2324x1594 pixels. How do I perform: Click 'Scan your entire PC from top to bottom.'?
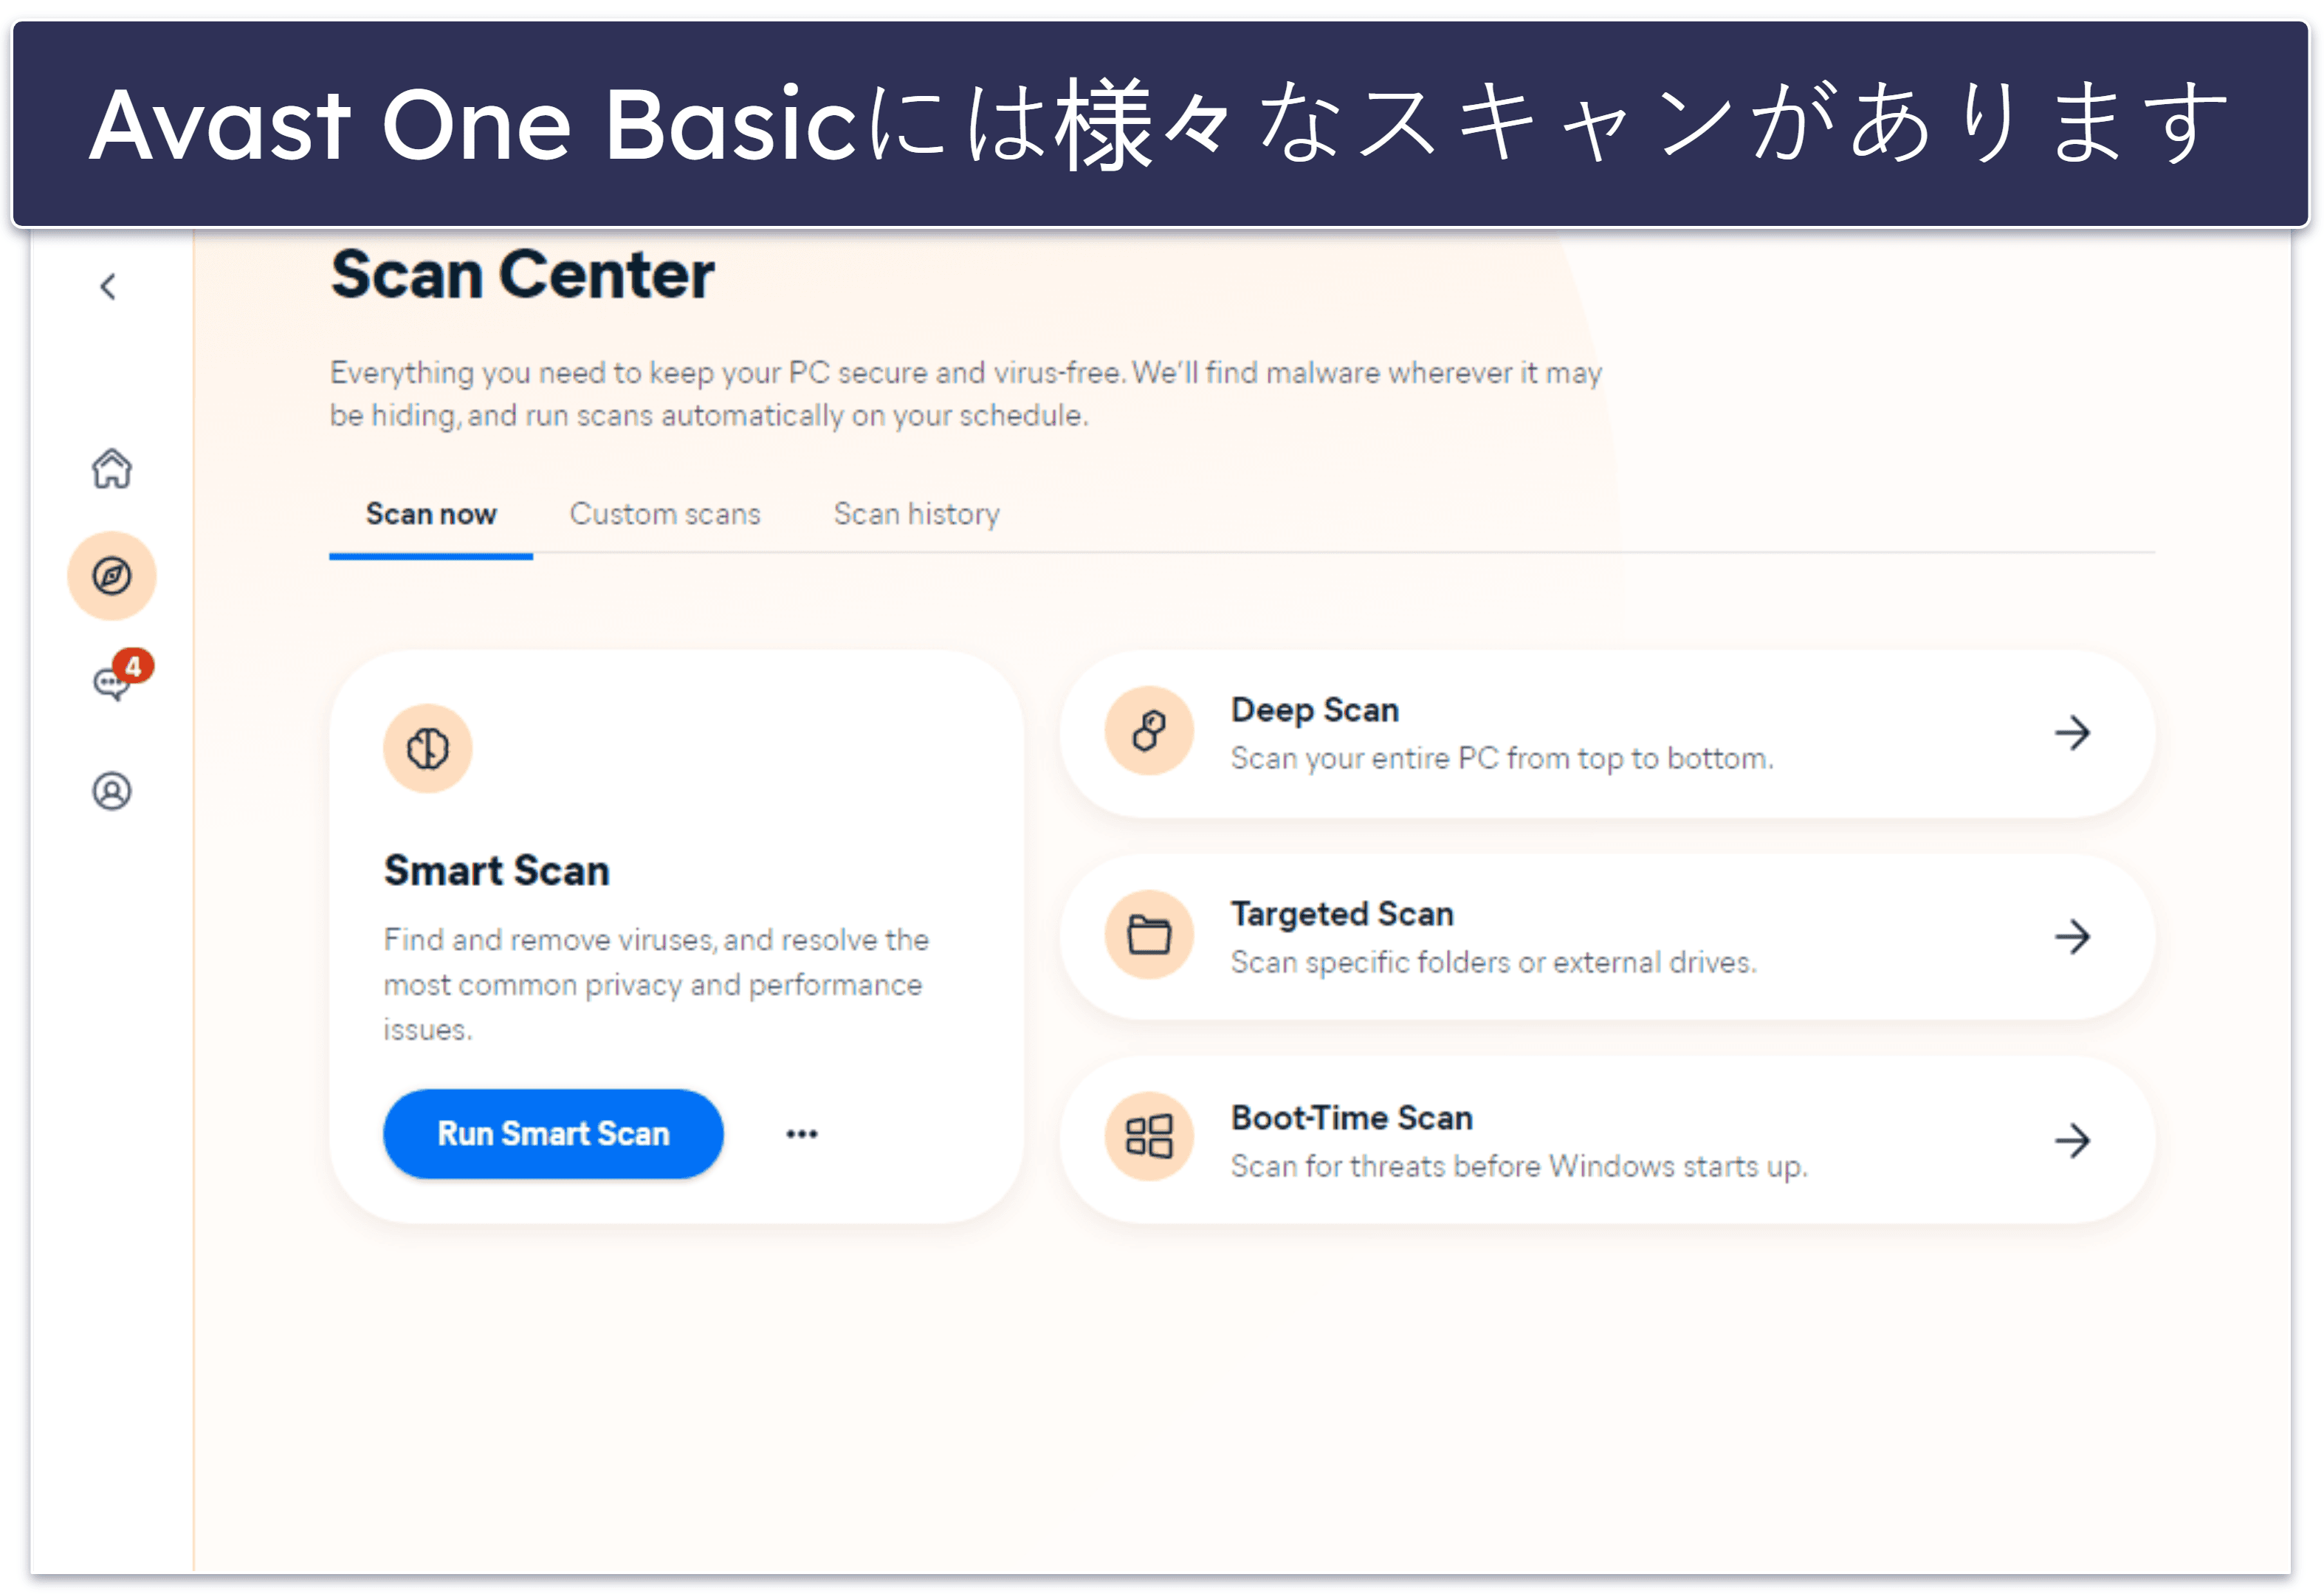[x=1502, y=759]
